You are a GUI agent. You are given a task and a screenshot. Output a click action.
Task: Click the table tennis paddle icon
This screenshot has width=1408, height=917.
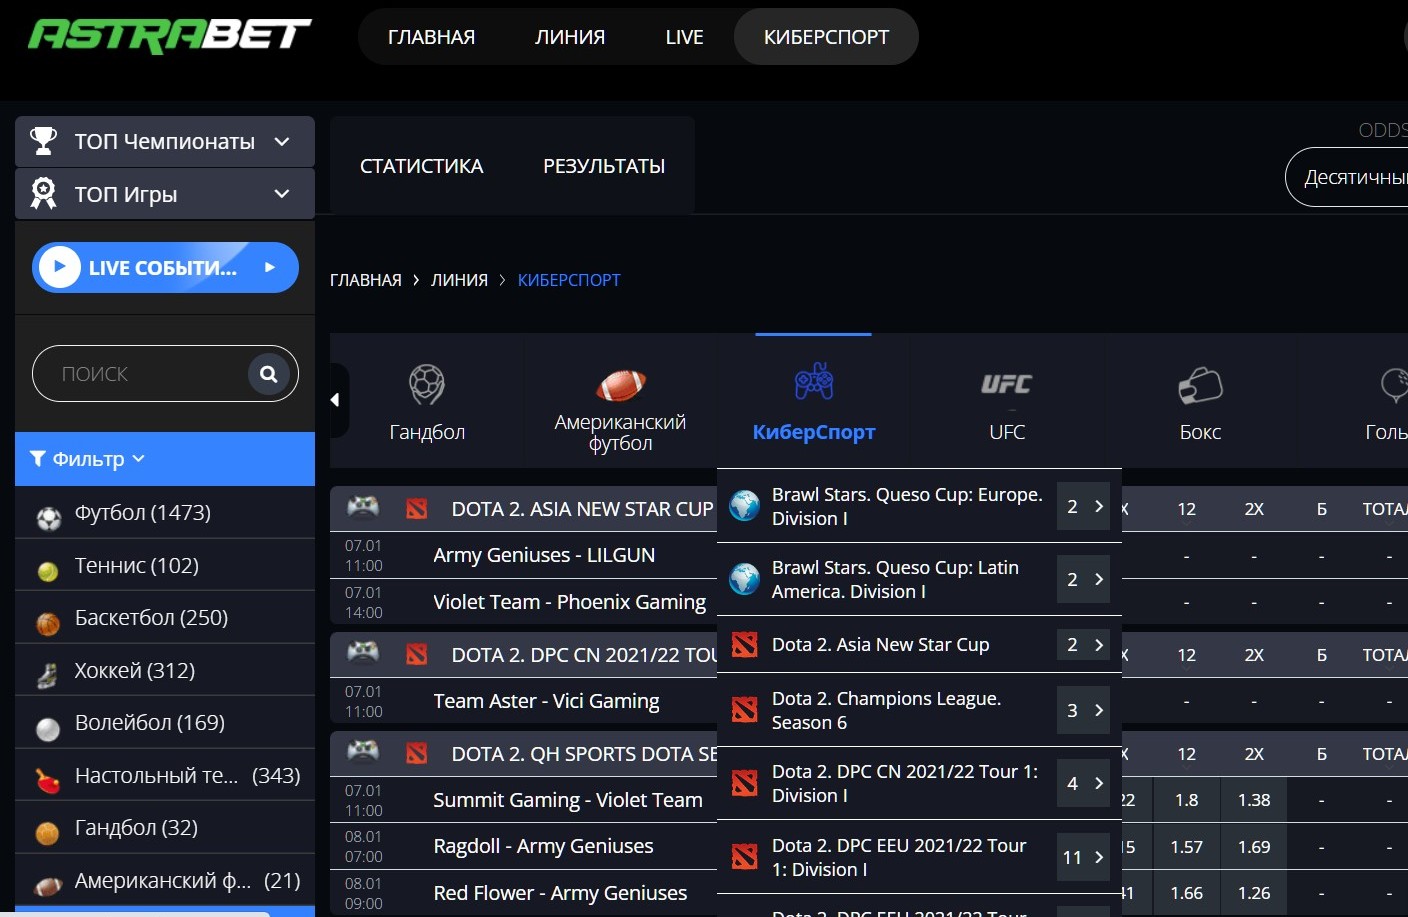(48, 781)
